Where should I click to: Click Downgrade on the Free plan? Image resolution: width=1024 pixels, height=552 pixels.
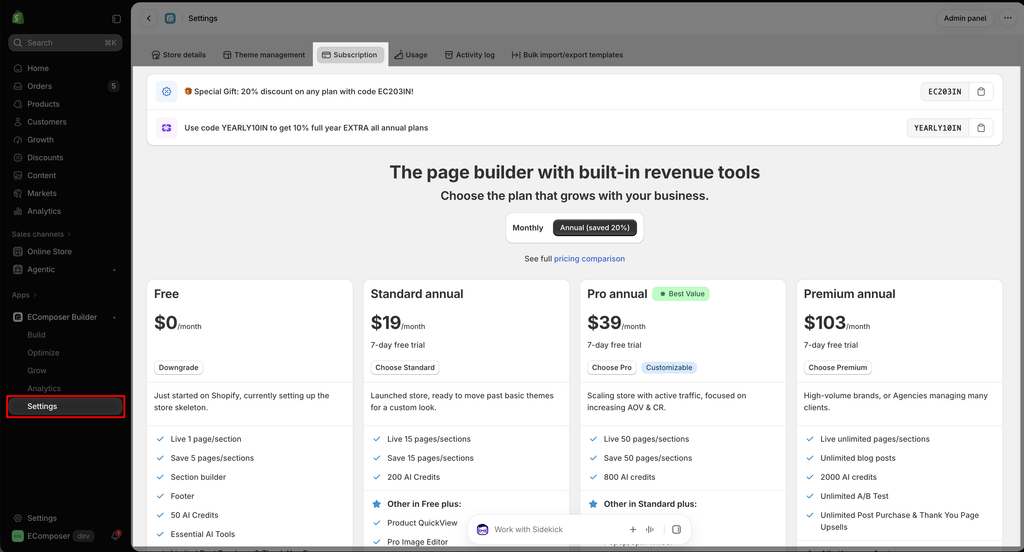click(x=178, y=368)
